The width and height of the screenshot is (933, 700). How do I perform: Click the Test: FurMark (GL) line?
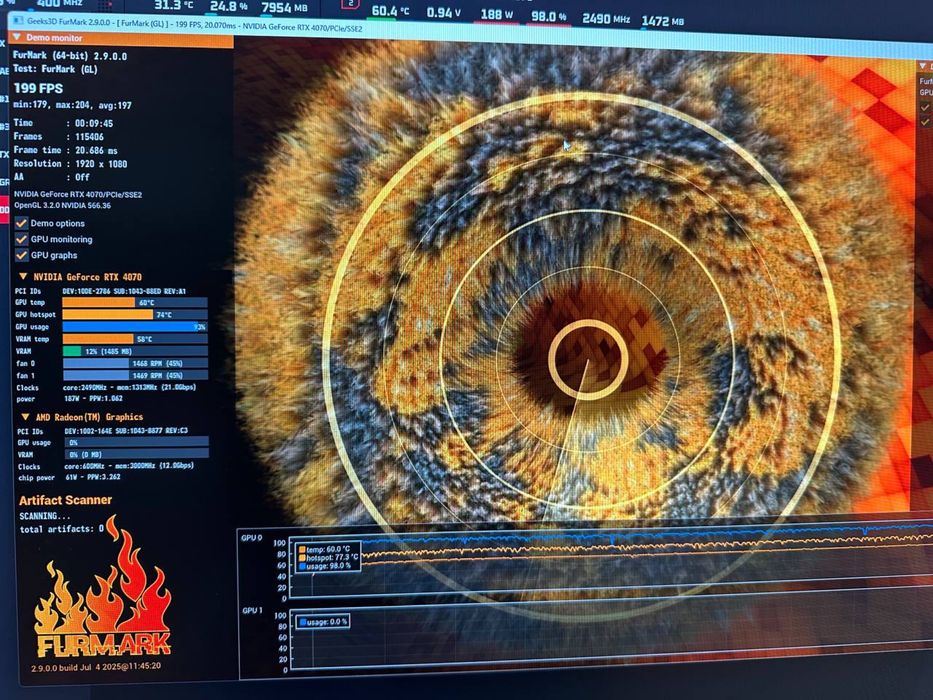tap(55, 69)
